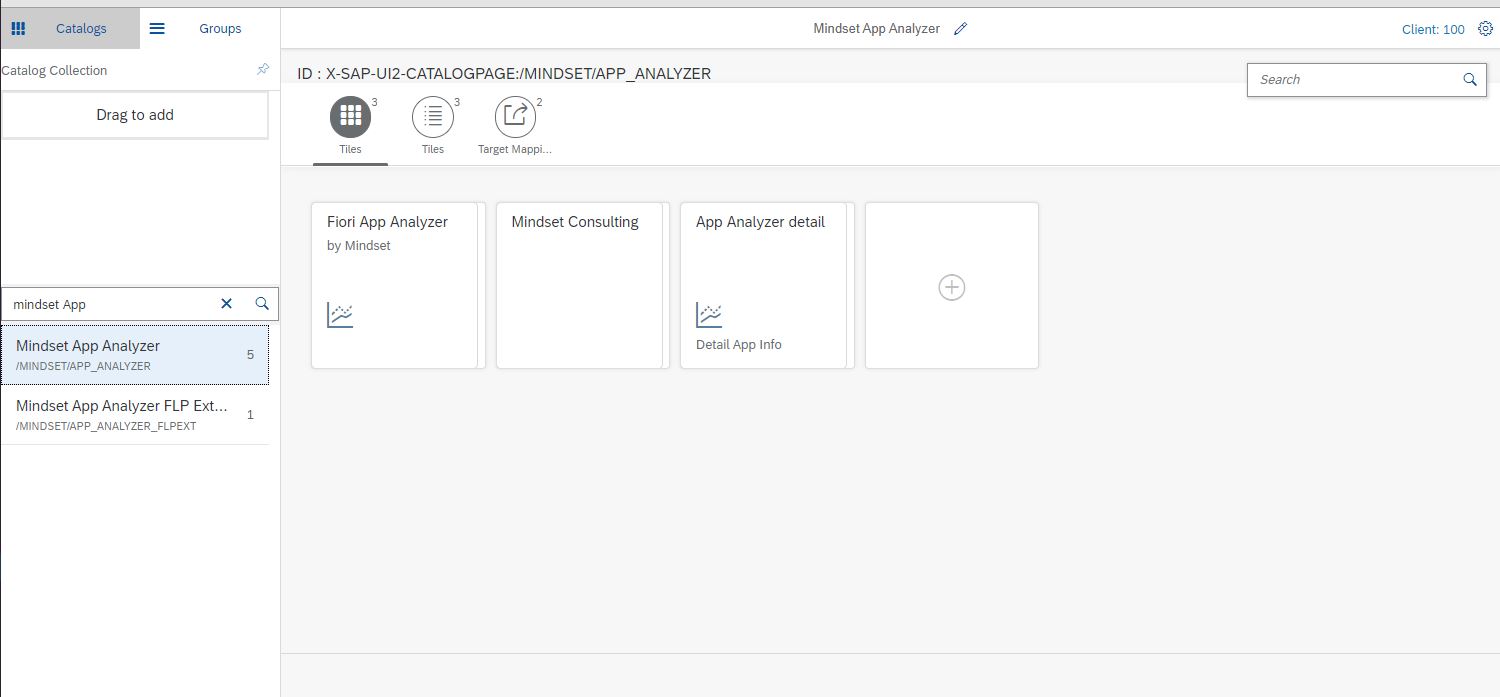Select the Mindset App Analyzer catalog

click(x=120, y=354)
